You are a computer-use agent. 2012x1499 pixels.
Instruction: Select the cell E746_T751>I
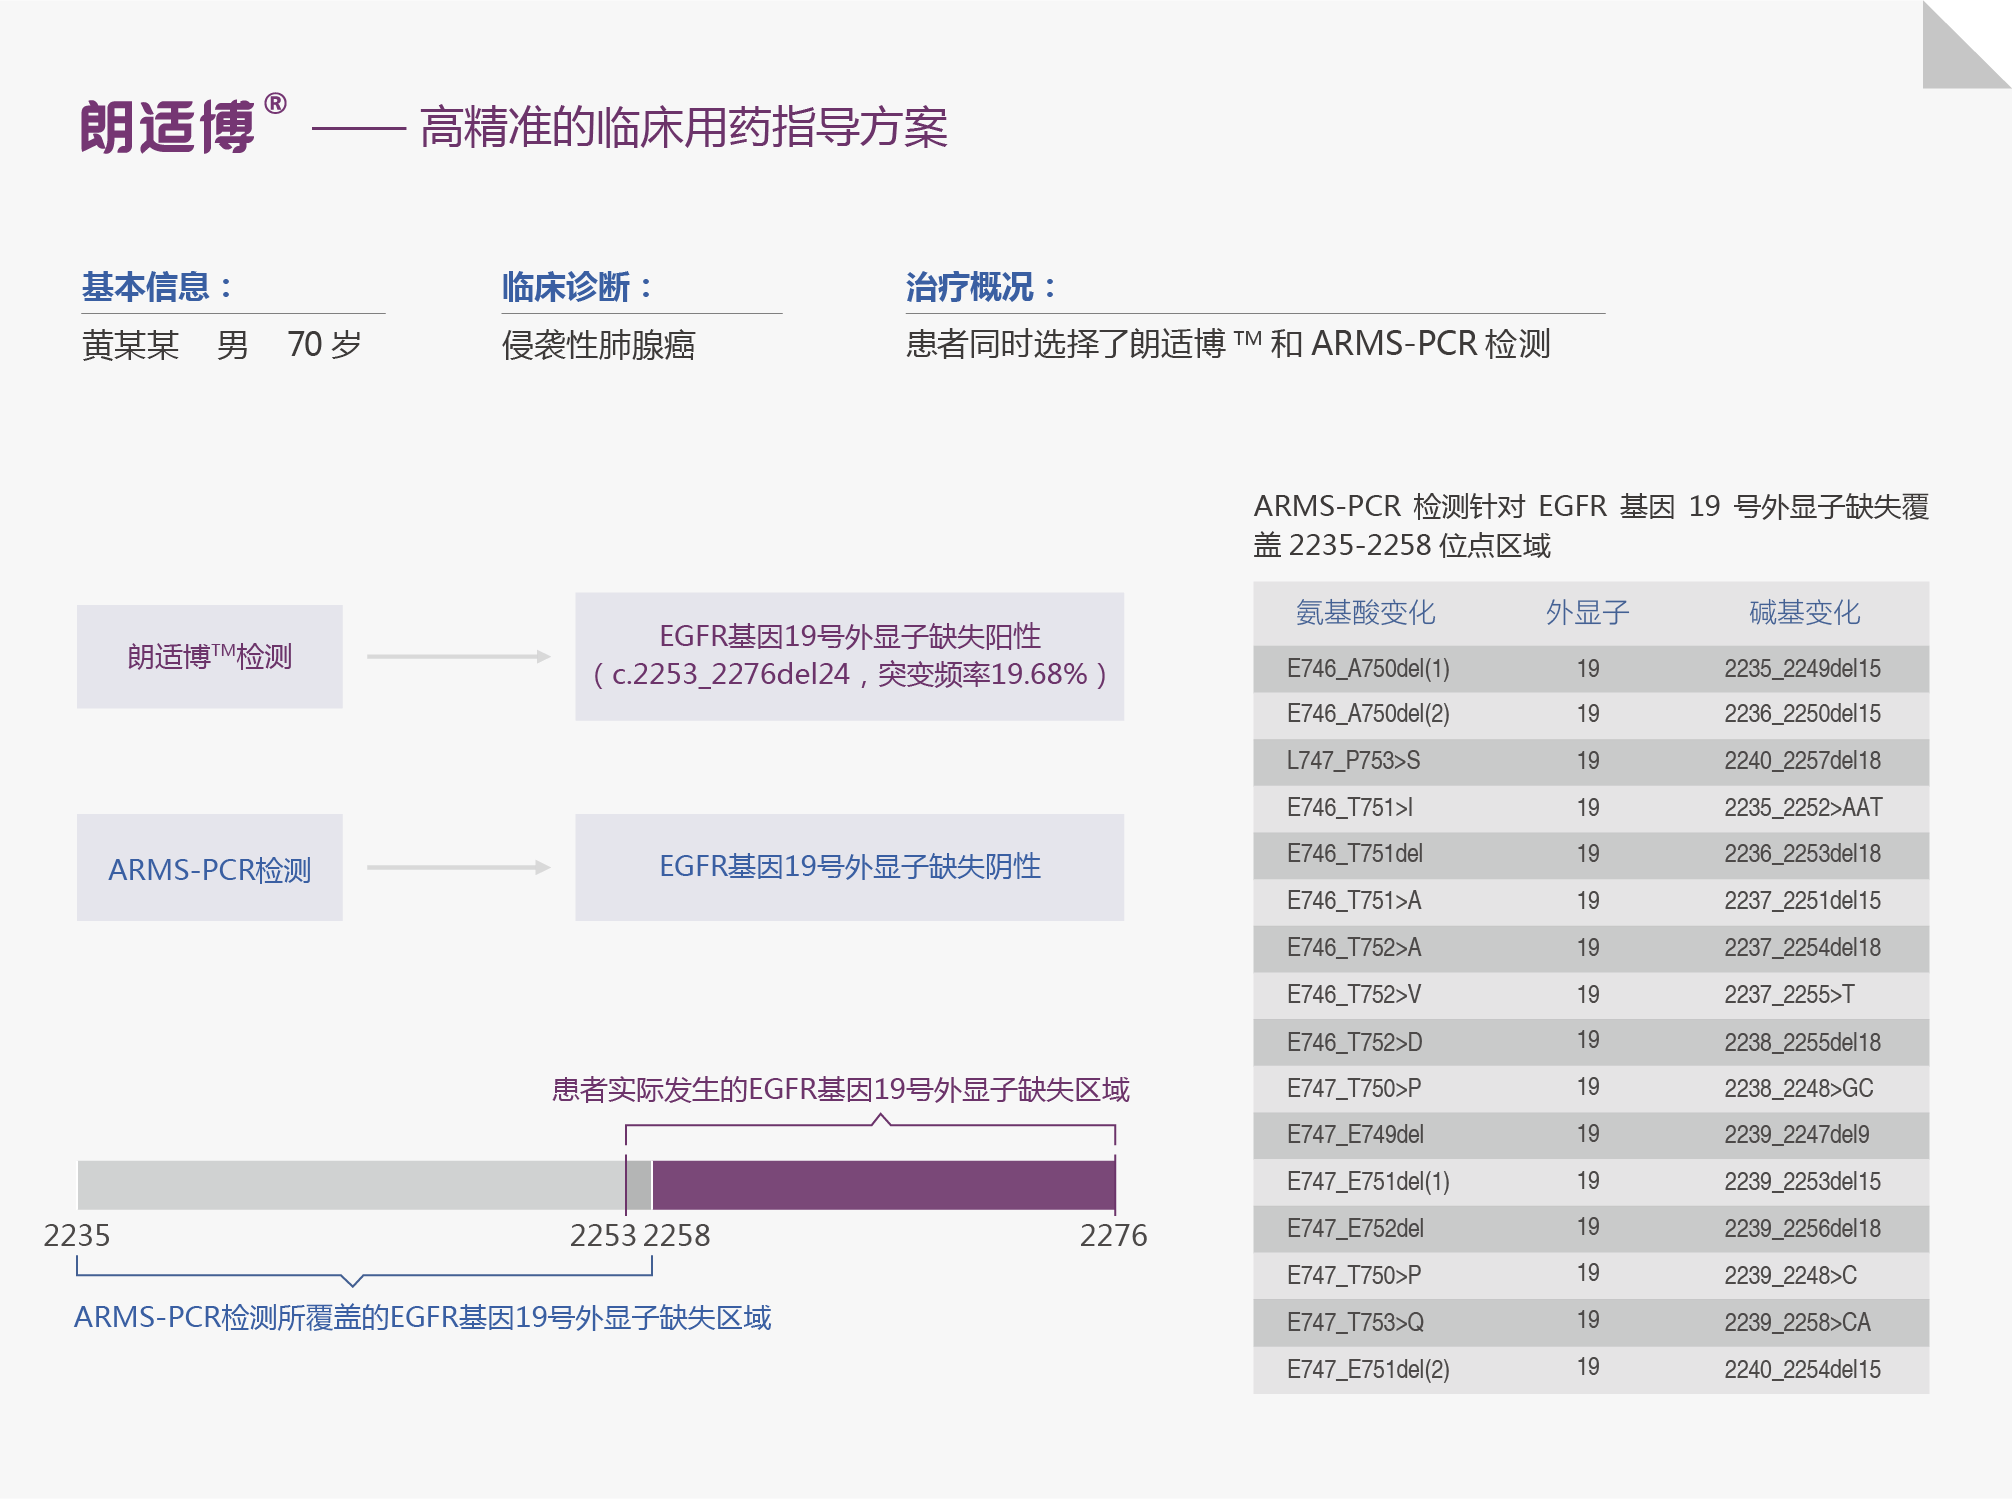[1350, 808]
